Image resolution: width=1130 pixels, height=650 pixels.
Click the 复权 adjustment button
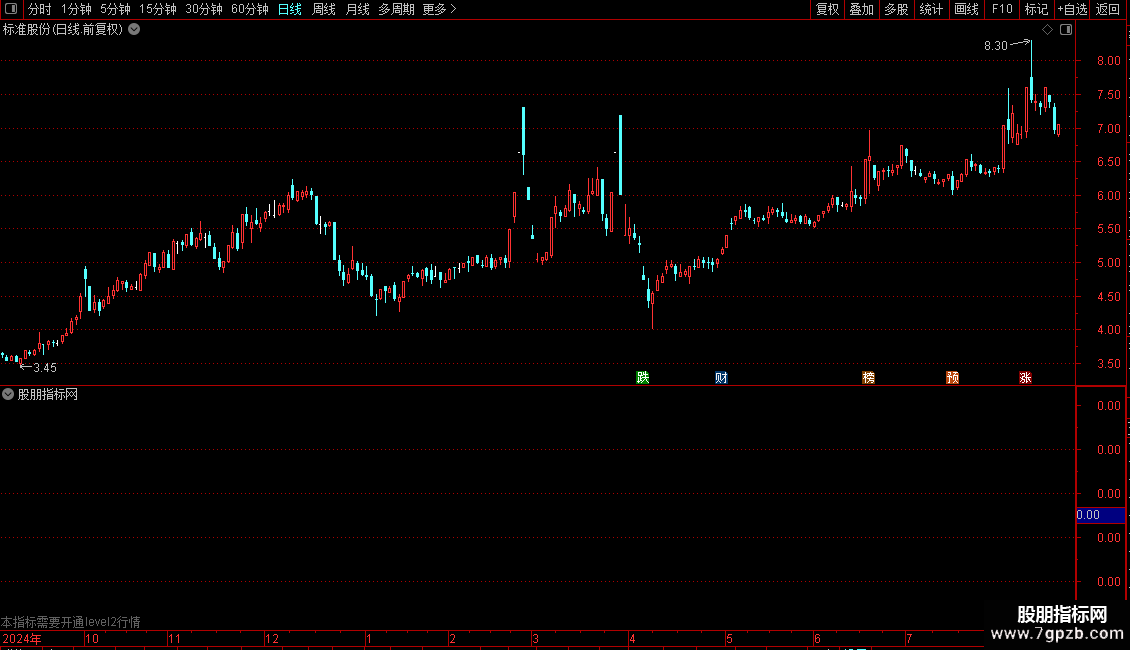(827, 9)
